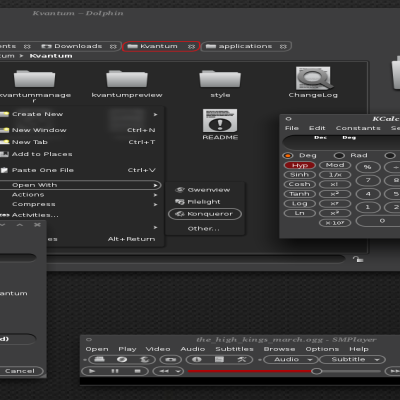Click the KCalc display field

[341, 143]
